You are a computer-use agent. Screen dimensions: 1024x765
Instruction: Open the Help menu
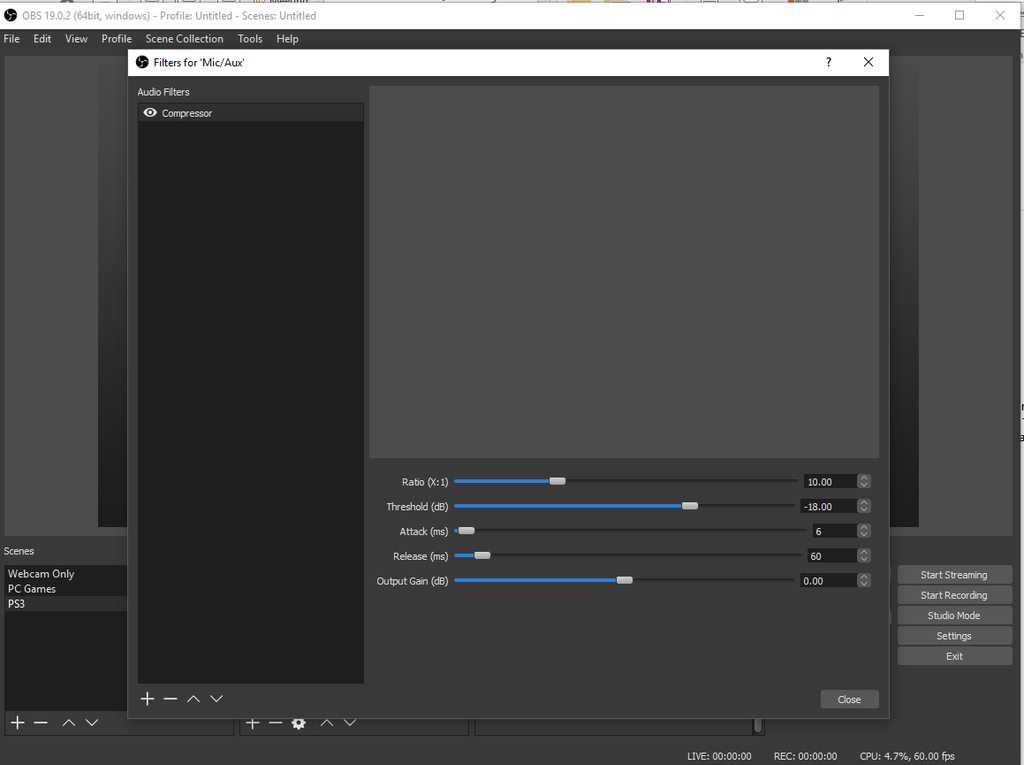pos(287,39)
